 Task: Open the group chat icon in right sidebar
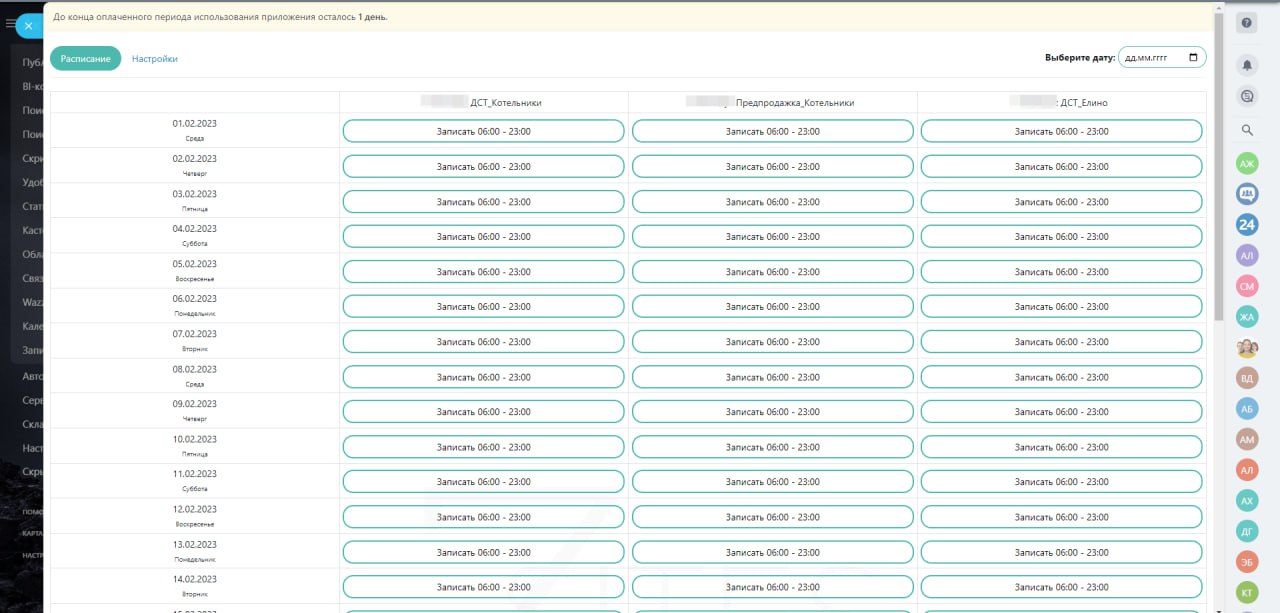1246,193
